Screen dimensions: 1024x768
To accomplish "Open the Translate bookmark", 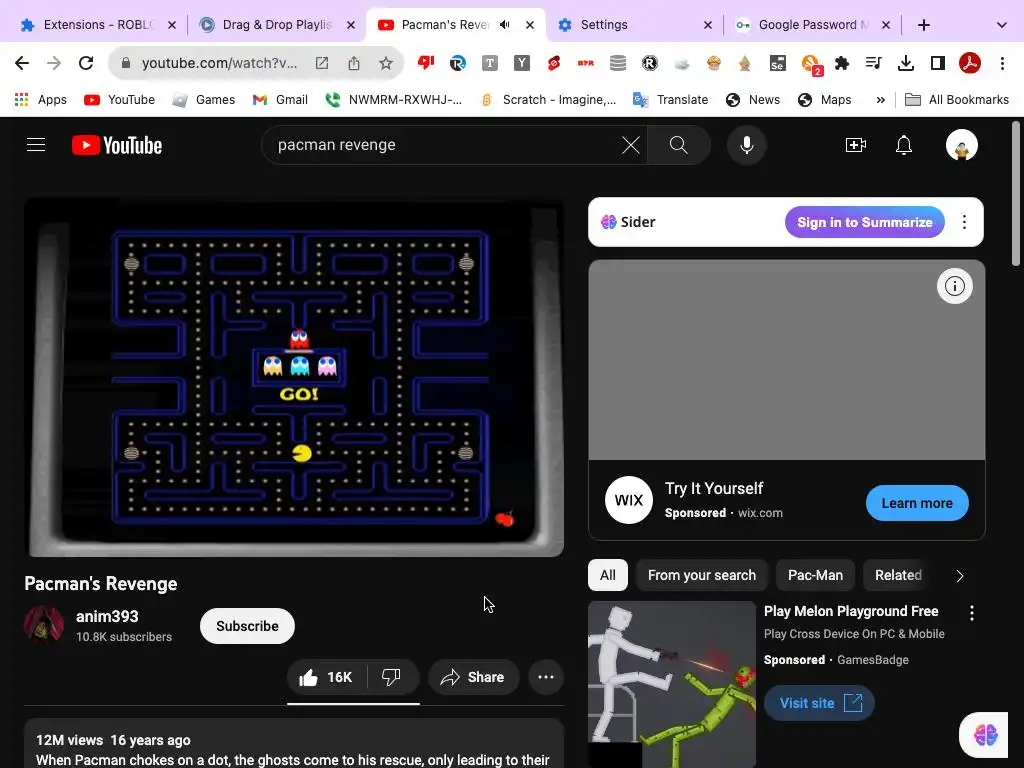I will 671,100.
